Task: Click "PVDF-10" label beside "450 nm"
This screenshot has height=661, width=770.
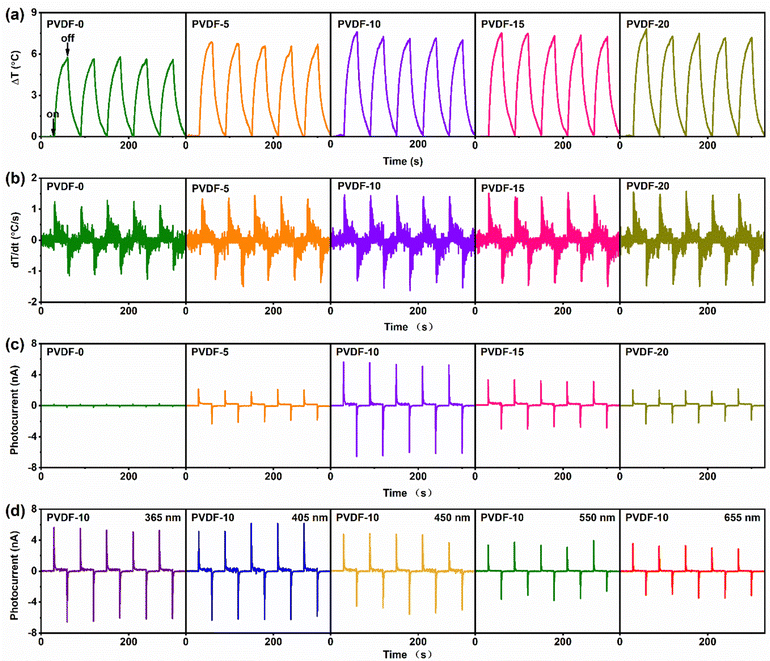Action: 358,518
